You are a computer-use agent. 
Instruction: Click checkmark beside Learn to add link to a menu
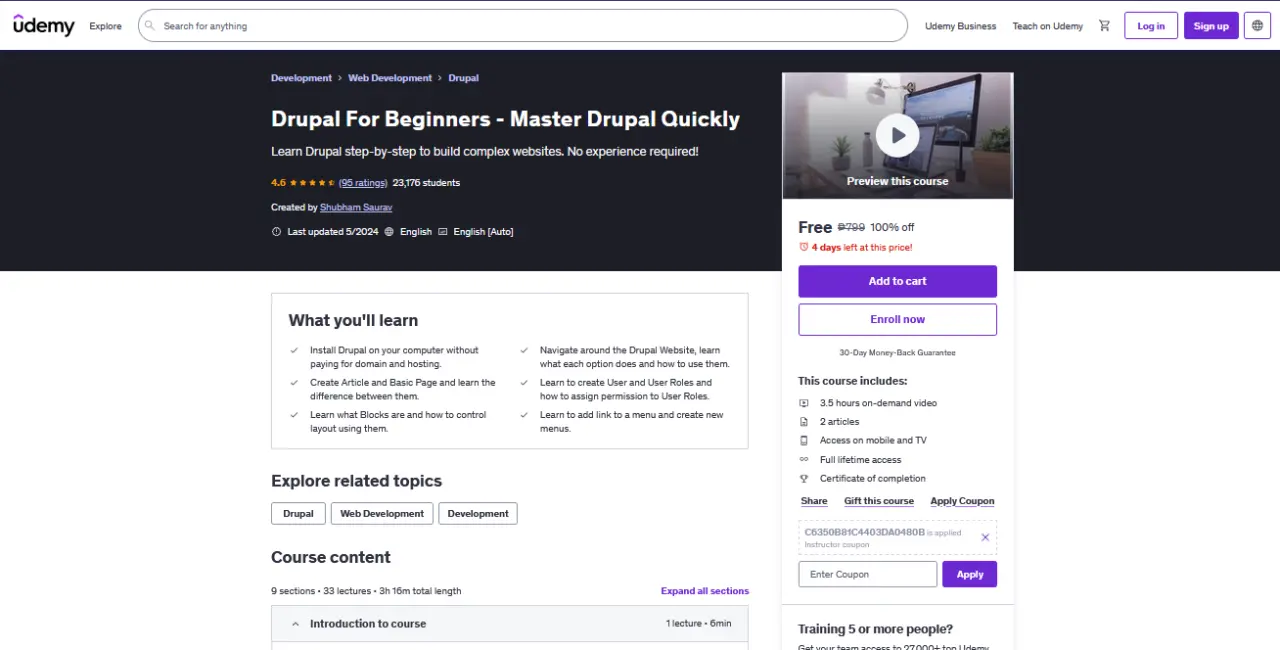point(524,415)
